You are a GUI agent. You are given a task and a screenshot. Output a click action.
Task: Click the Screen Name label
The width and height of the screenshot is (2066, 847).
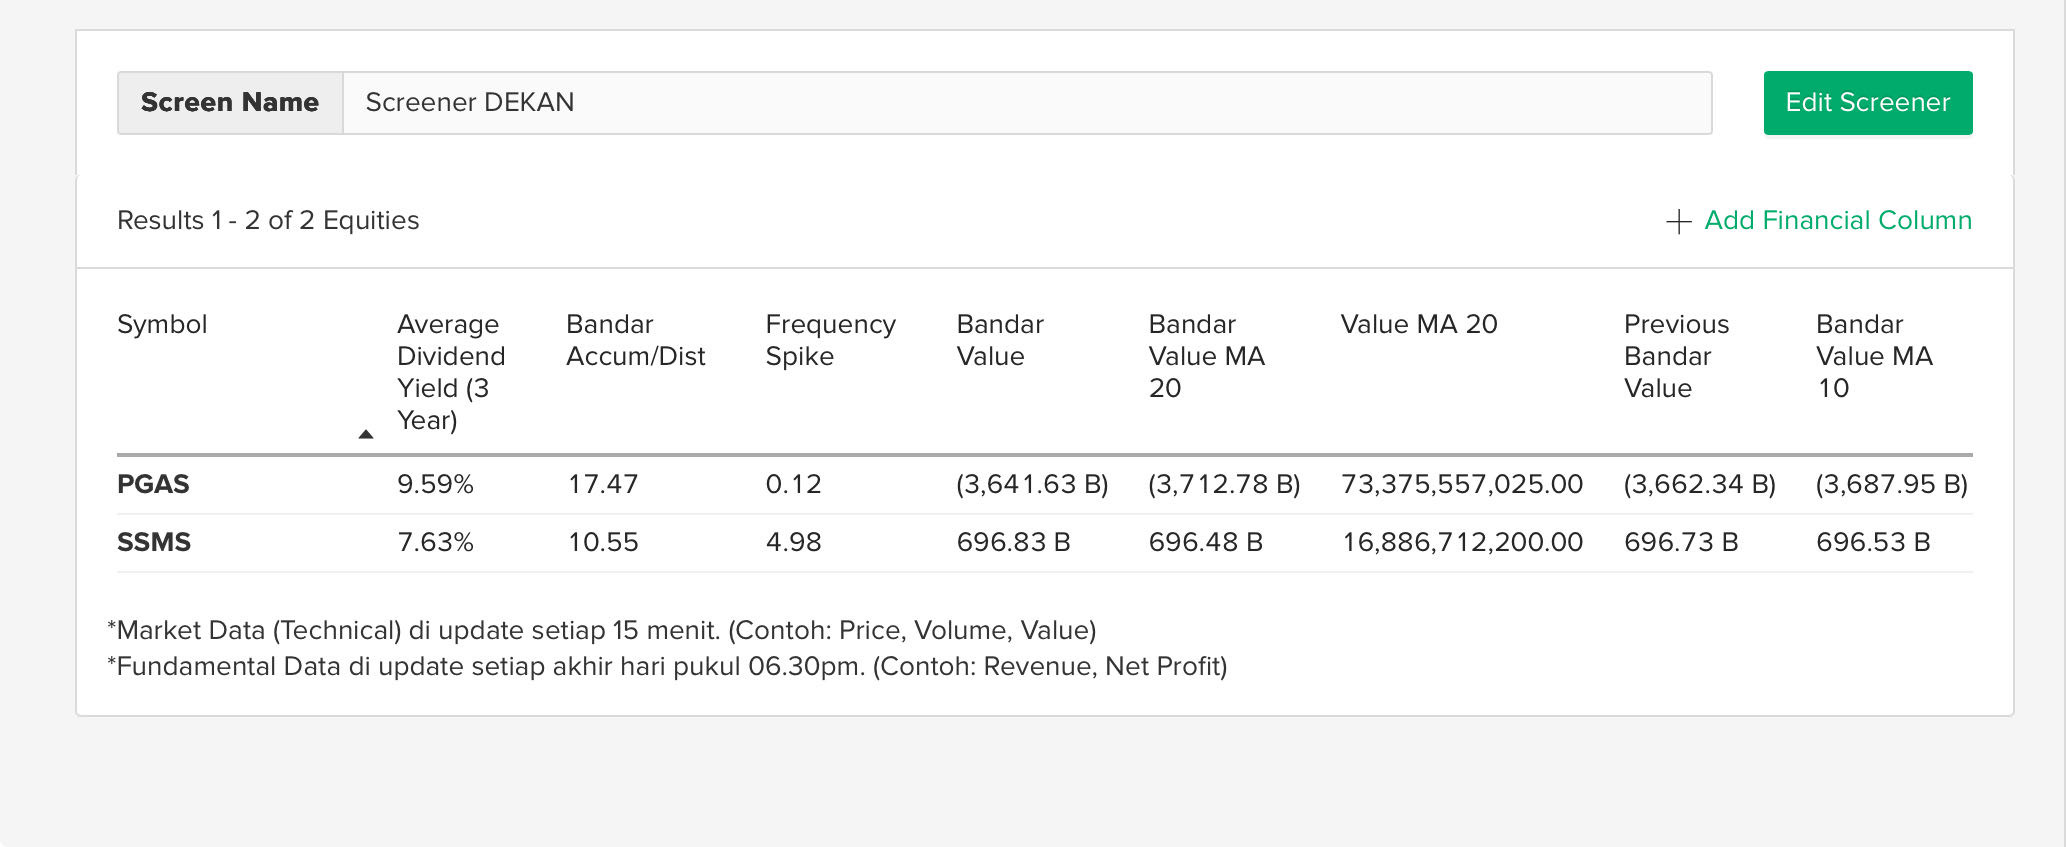tap(230, 102)
